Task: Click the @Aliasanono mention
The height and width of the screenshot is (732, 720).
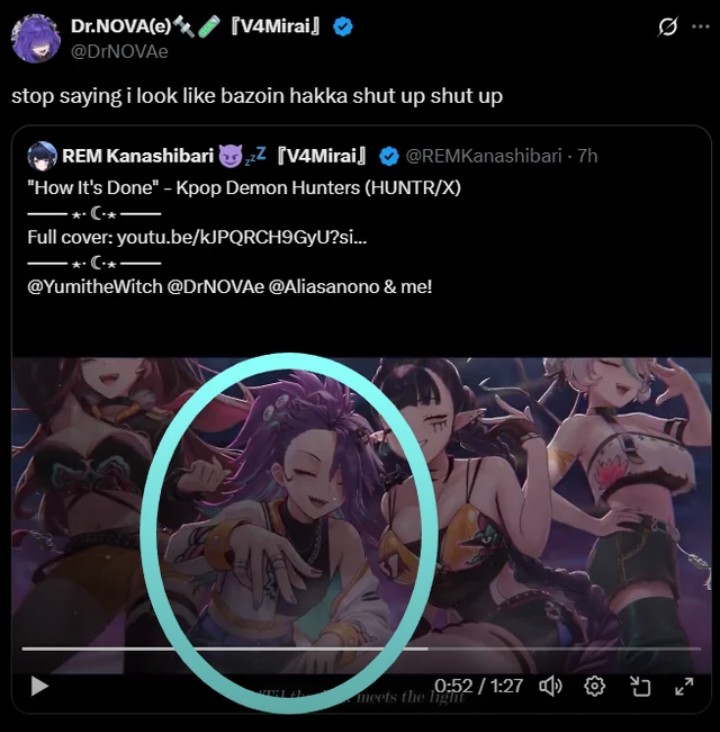Action: point(324,286)
